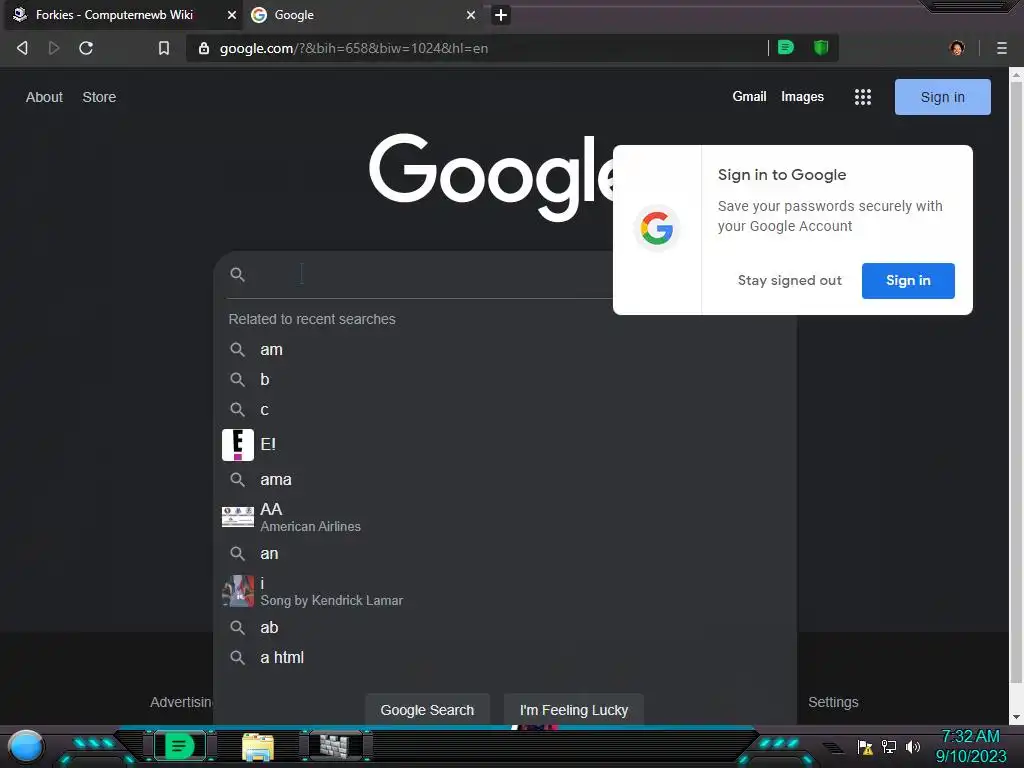
Task: Bookmark this page with the bookmark icon
Action: click(x=164, y=48)
